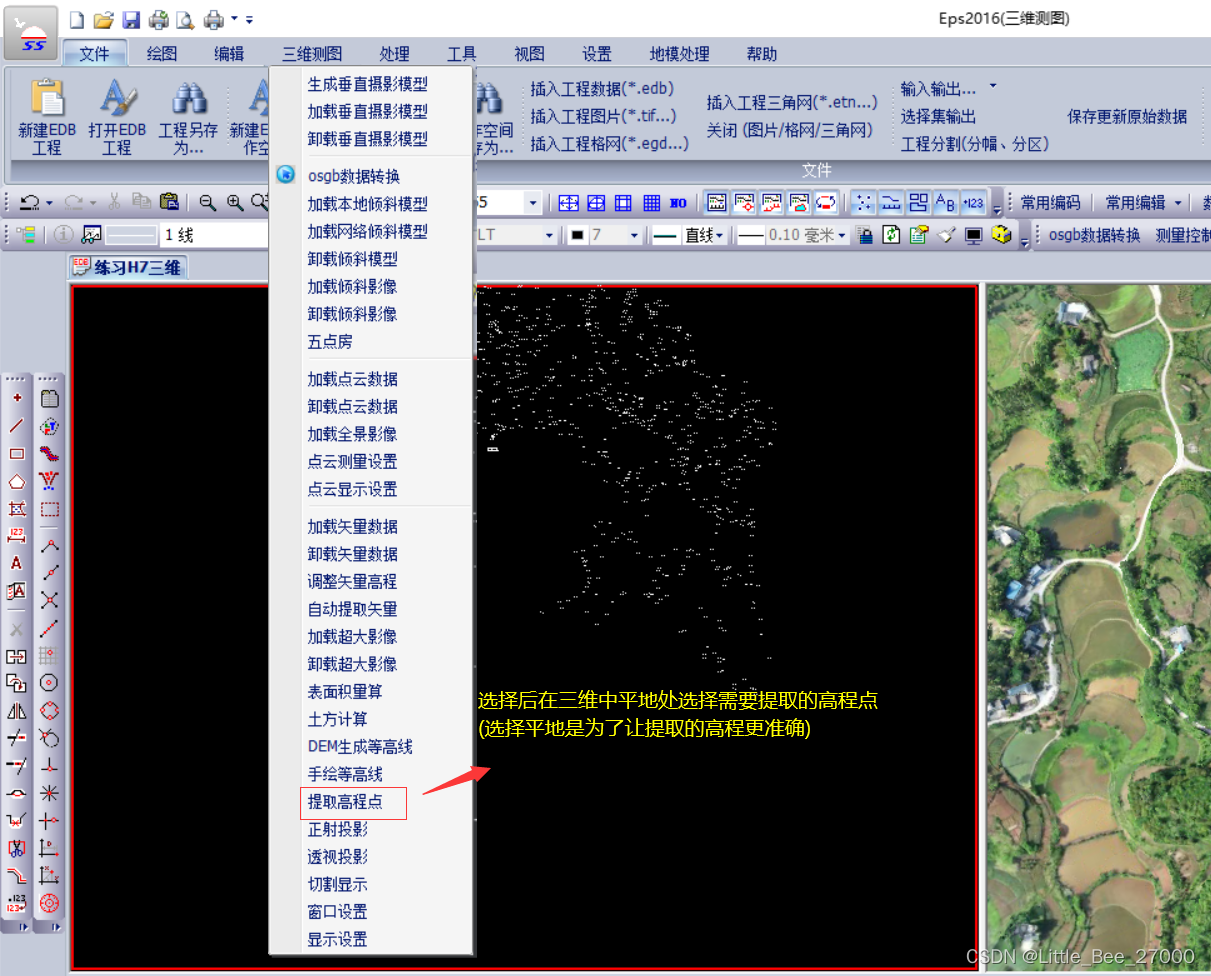
Task: Switch to the 练习H7三维 document tab
Action: click(127, 267)
